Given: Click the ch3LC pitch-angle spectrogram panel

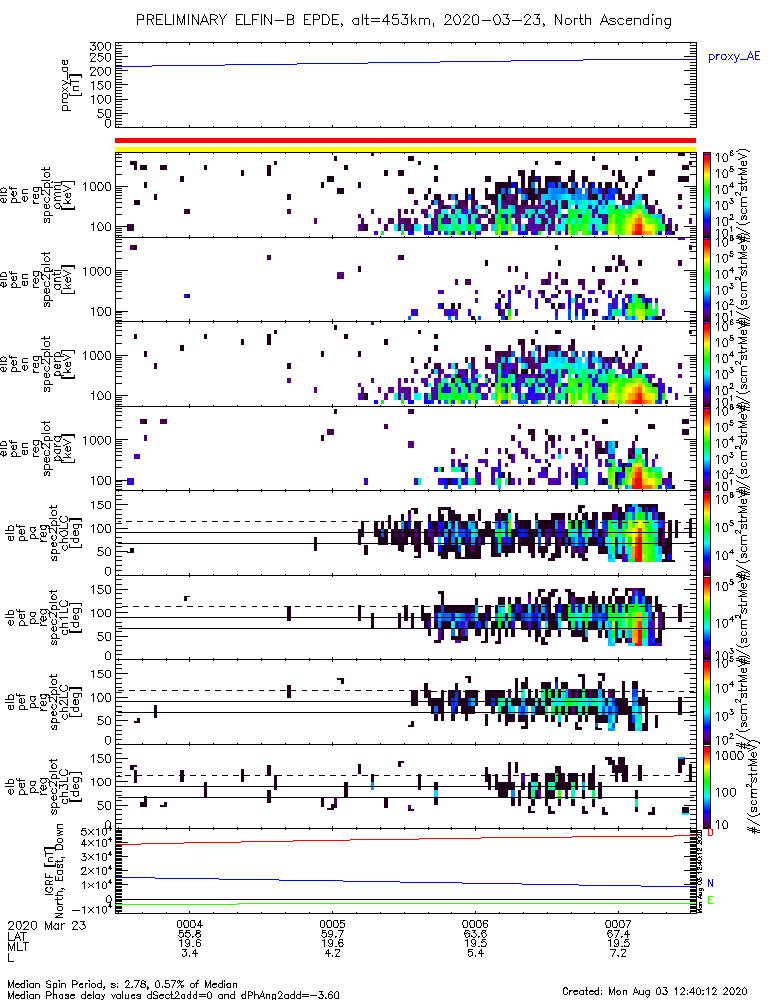Looking at the screenshot, I should point(405,786).
